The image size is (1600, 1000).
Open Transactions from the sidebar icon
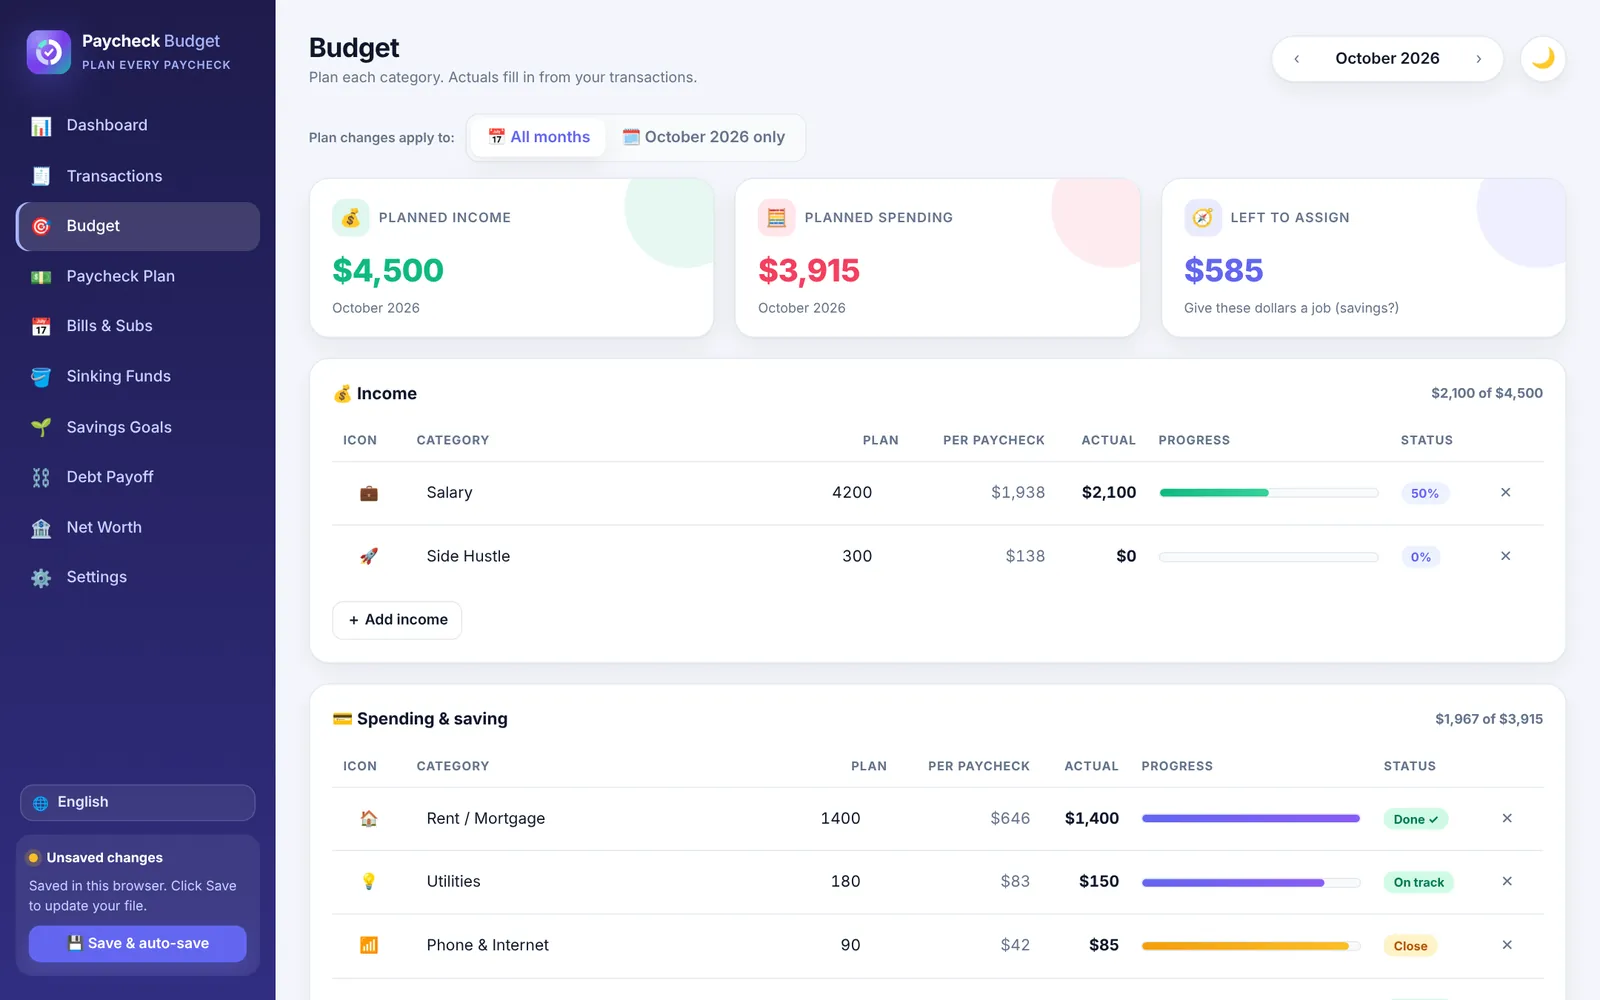coord(41,176)
